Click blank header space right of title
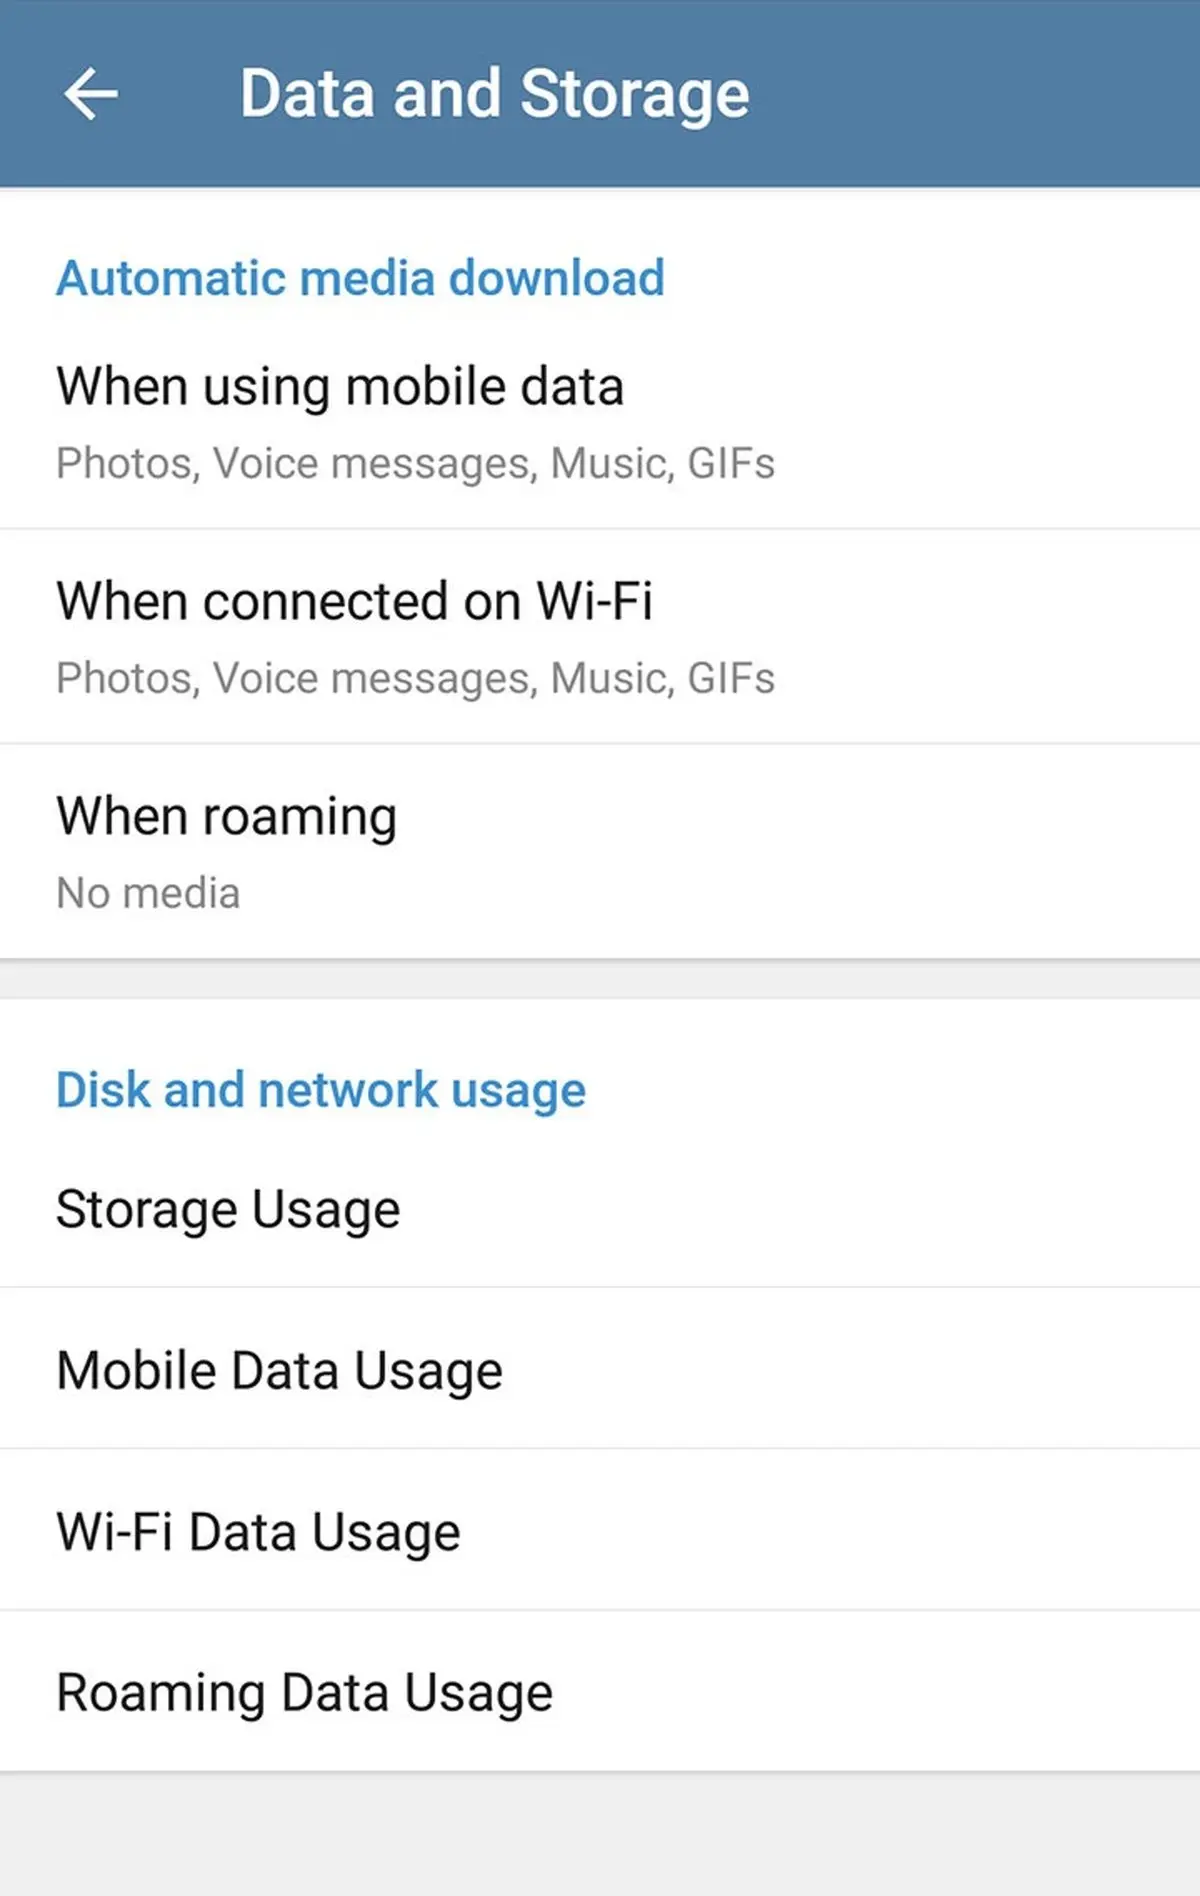The width and height of the screenshot is (1200, 1896). point(980,94)
